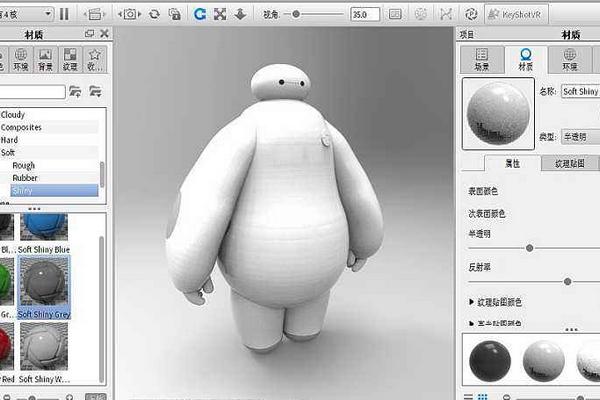Screen dimensions: 600x400
Task: Close the left 材质 library panel
Action: [104, 34]
